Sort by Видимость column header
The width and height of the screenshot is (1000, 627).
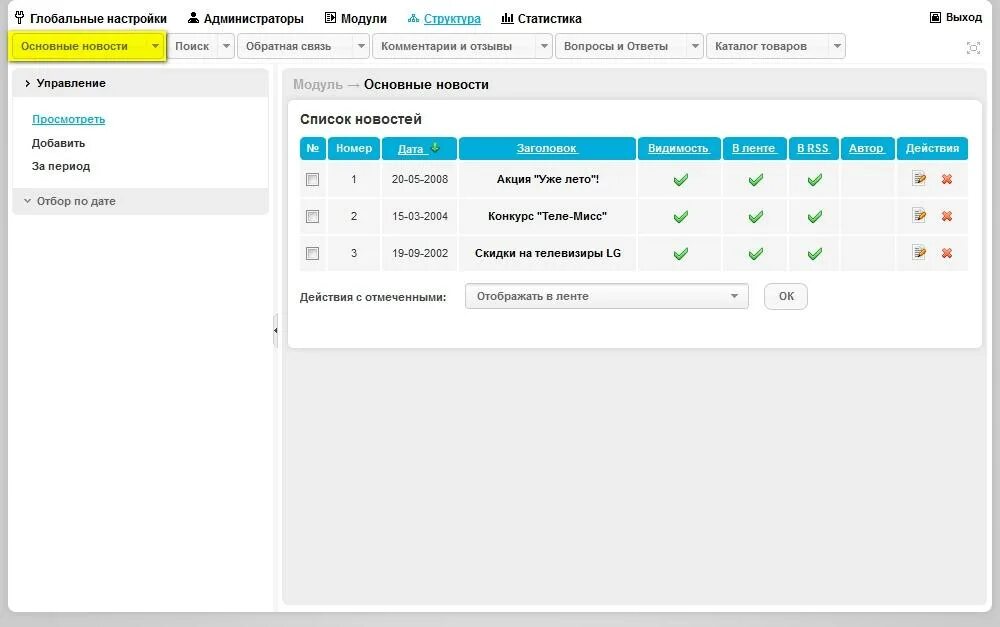click(678, 148)
